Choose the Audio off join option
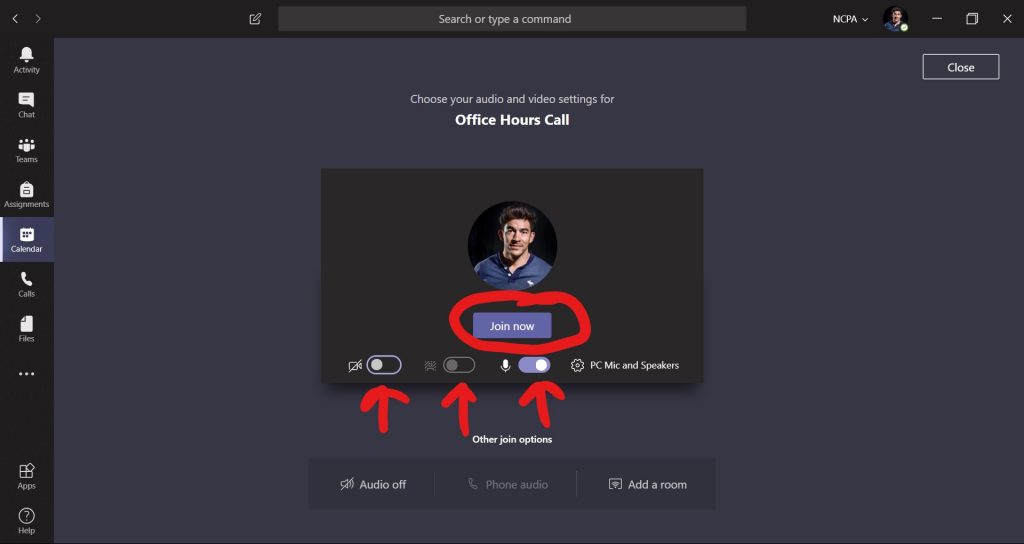The width and height of the screenshot is (1024, 544). point(373,484)
